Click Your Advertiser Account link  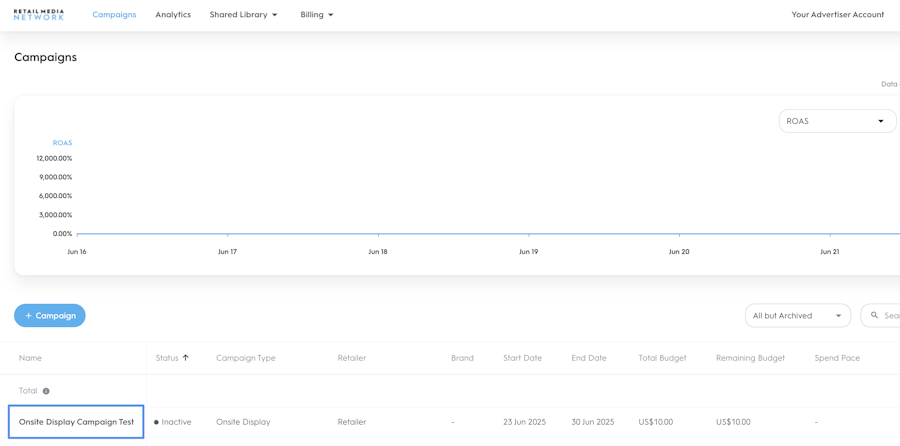(x=837, y=15)
